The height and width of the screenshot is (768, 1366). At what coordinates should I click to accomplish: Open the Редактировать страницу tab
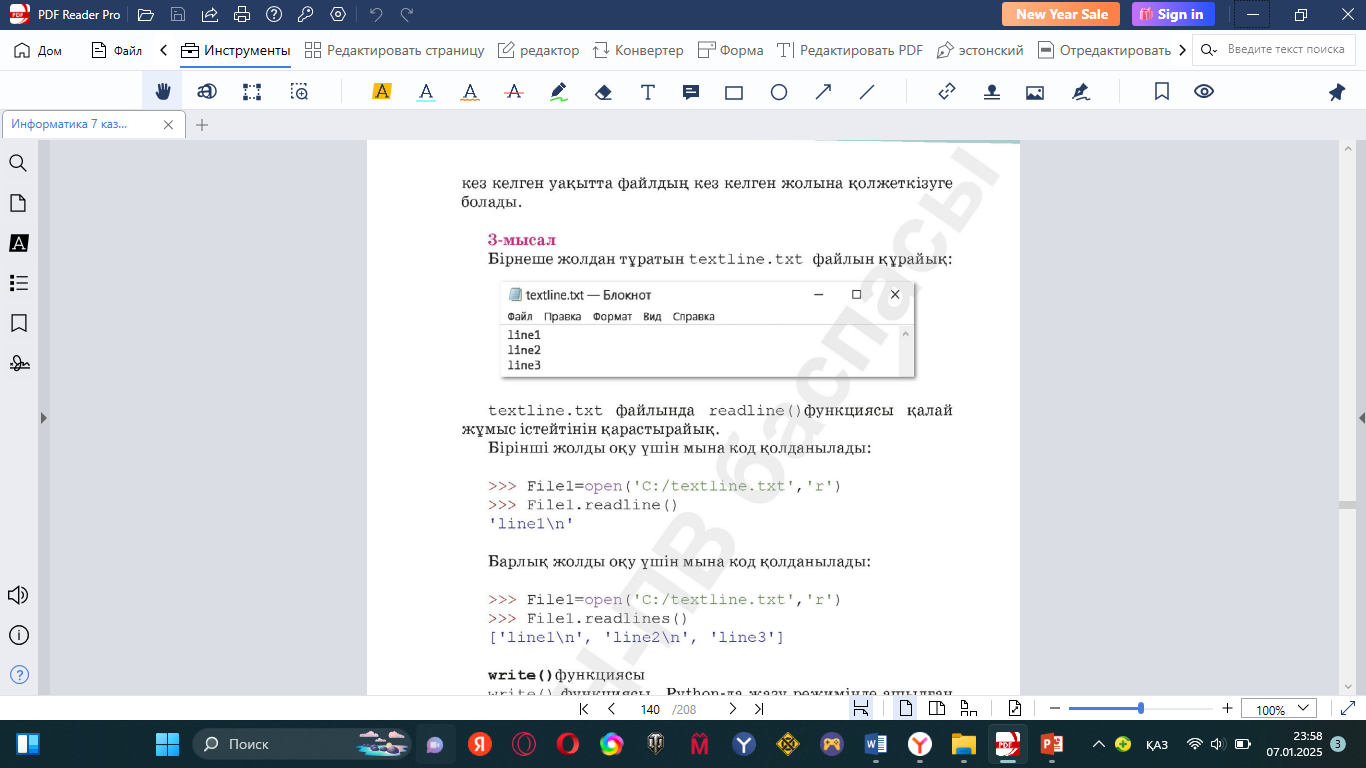(394, 50)
